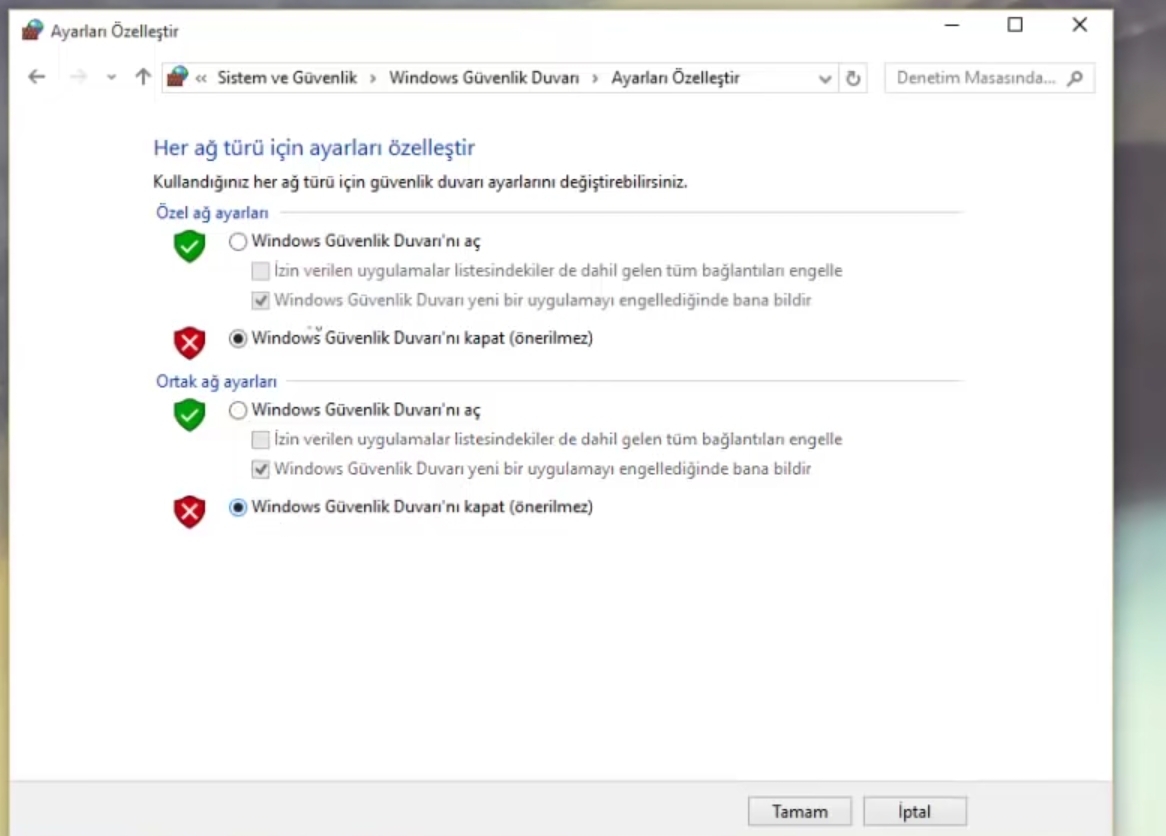Cancel with the İptal button
This screenshot has width=1166, height=836.
[915, 811]
